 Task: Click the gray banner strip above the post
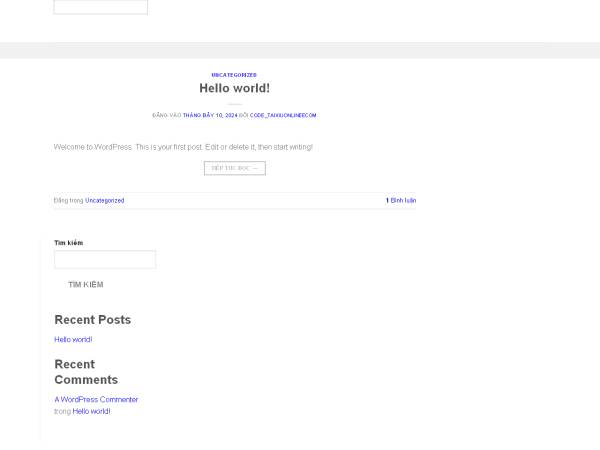point(300,50)
